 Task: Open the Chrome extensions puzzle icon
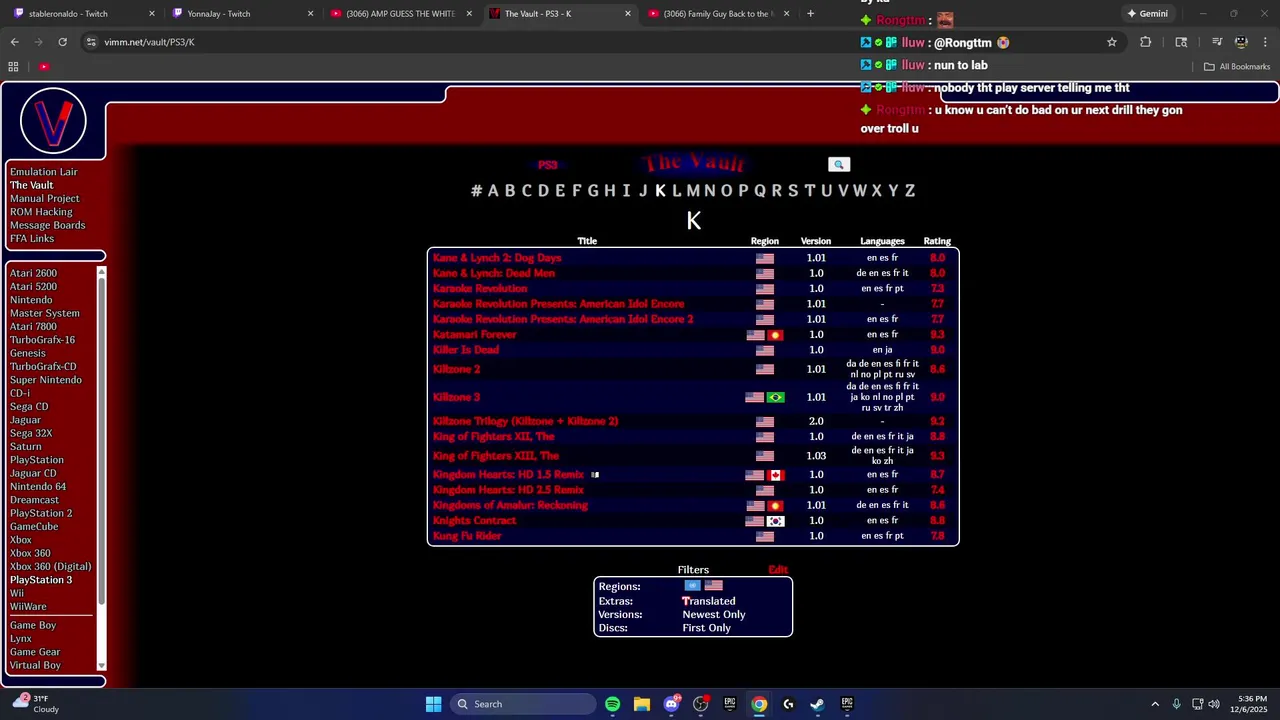(x=1145, y=42)
